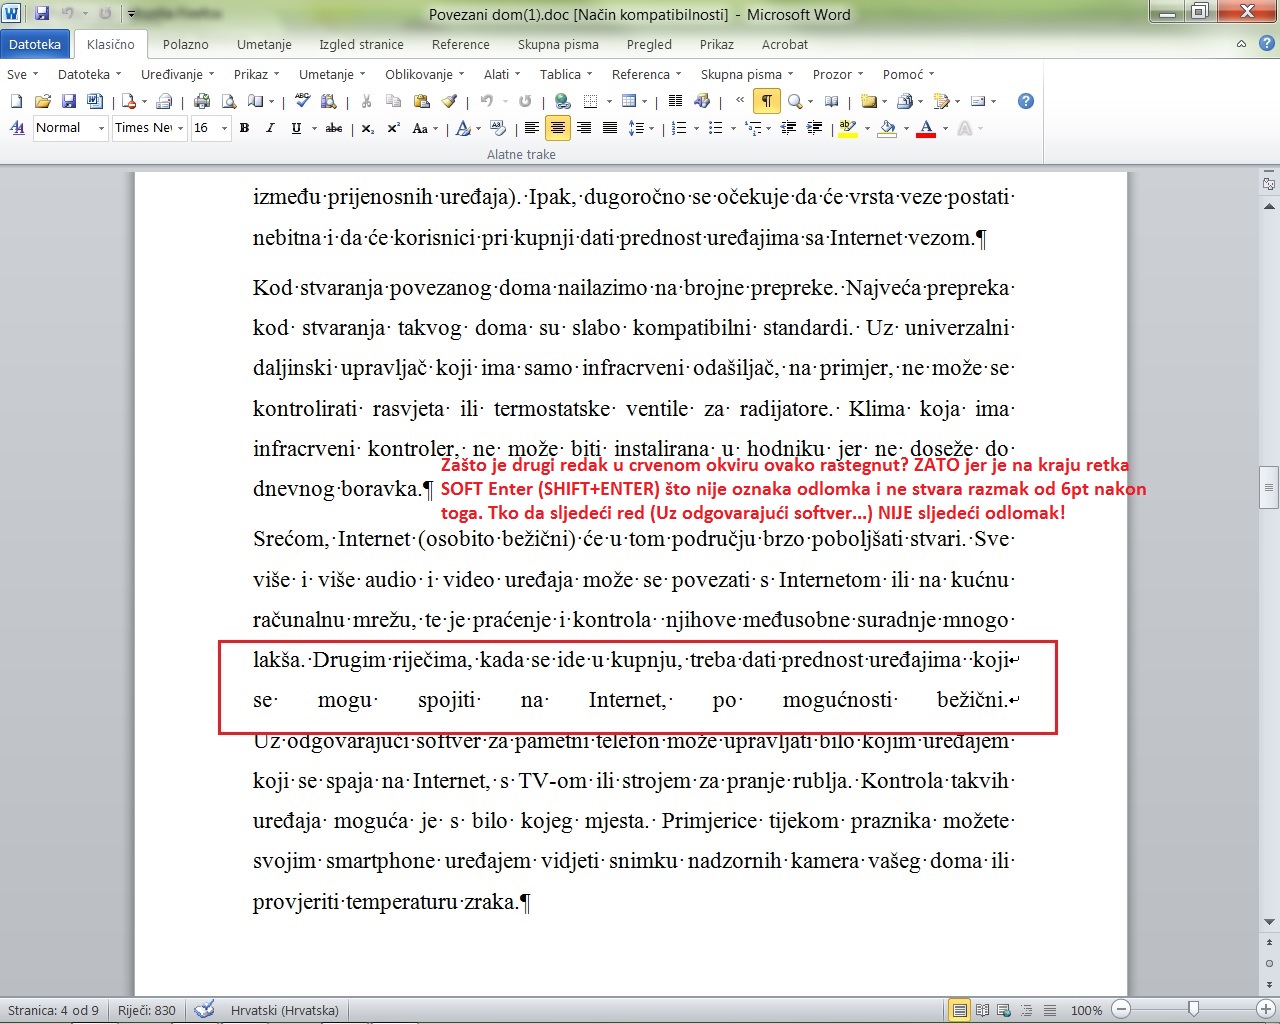This screenshot has width=1280, height=1024.
Task: Click the language 'Hrvatski (Hrvatska)' in status bar
Action: click(285, 1010)
